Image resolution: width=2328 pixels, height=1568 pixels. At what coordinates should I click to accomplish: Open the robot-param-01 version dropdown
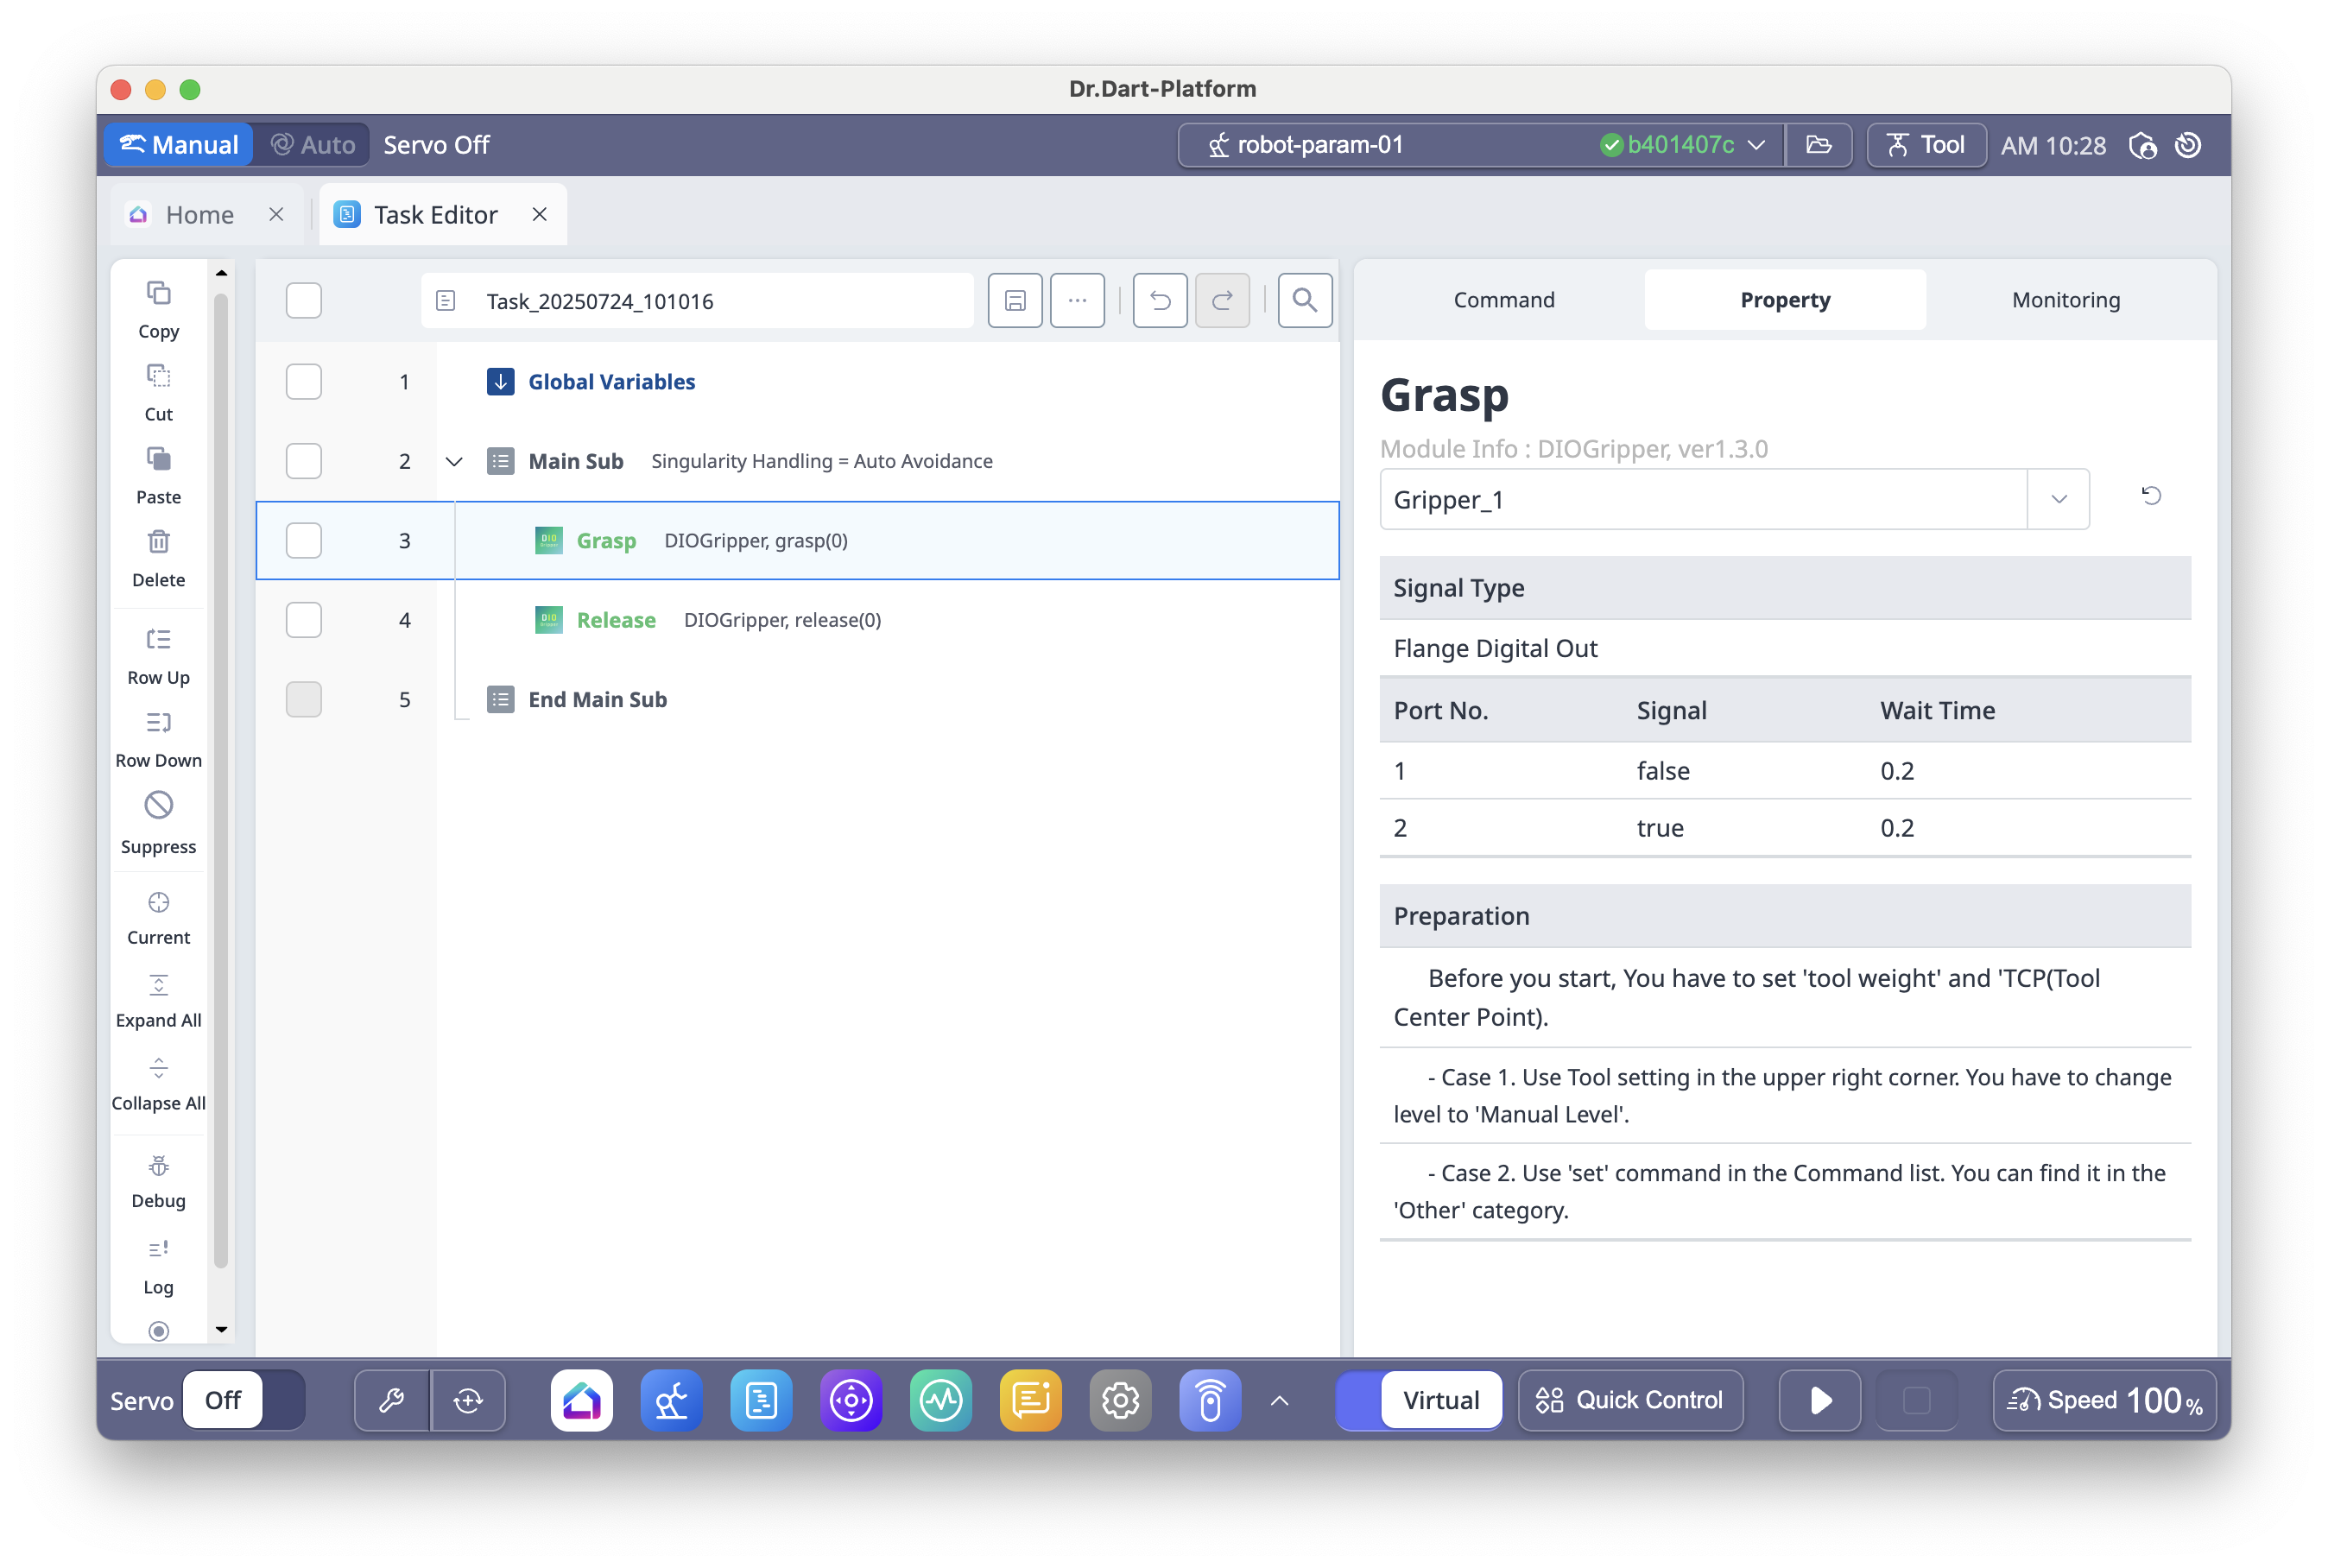pos(1757,145)
